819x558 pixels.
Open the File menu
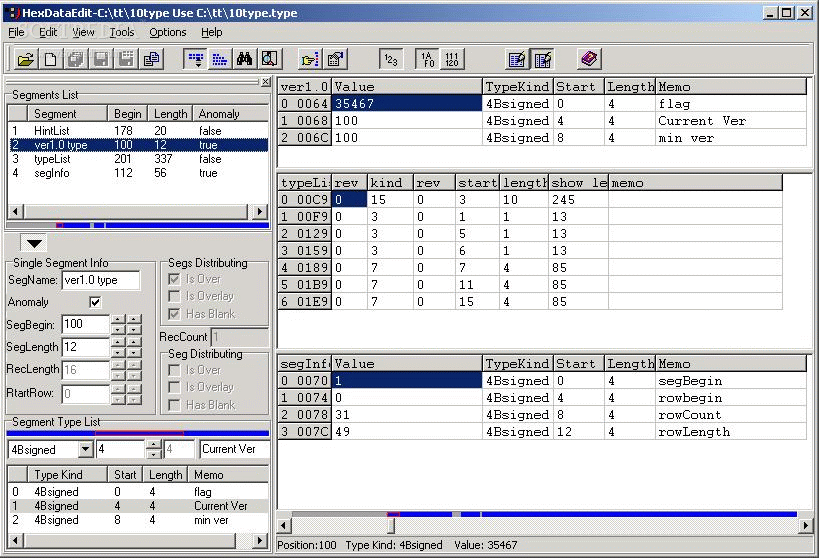(16, 32)
